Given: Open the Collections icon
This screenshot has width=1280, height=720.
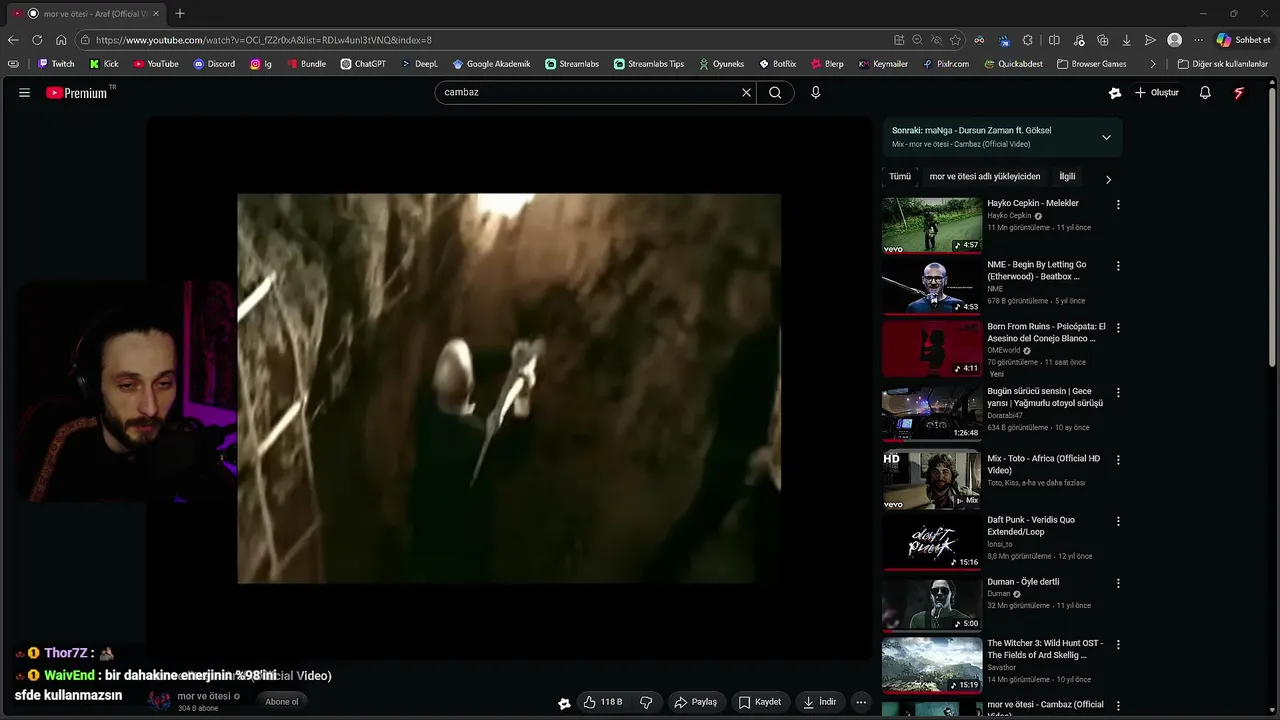Looking at the screenshot, I should [1103, 40].
